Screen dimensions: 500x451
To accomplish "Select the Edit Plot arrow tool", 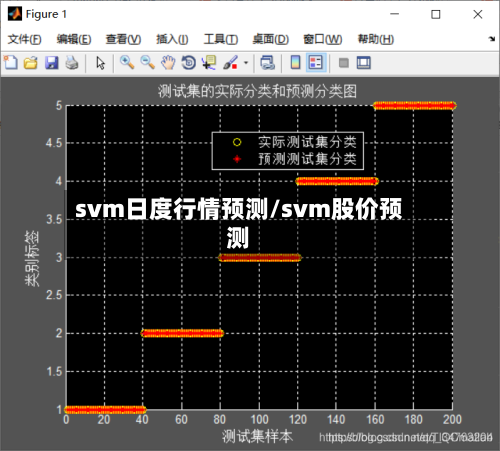I will point(100,63).
